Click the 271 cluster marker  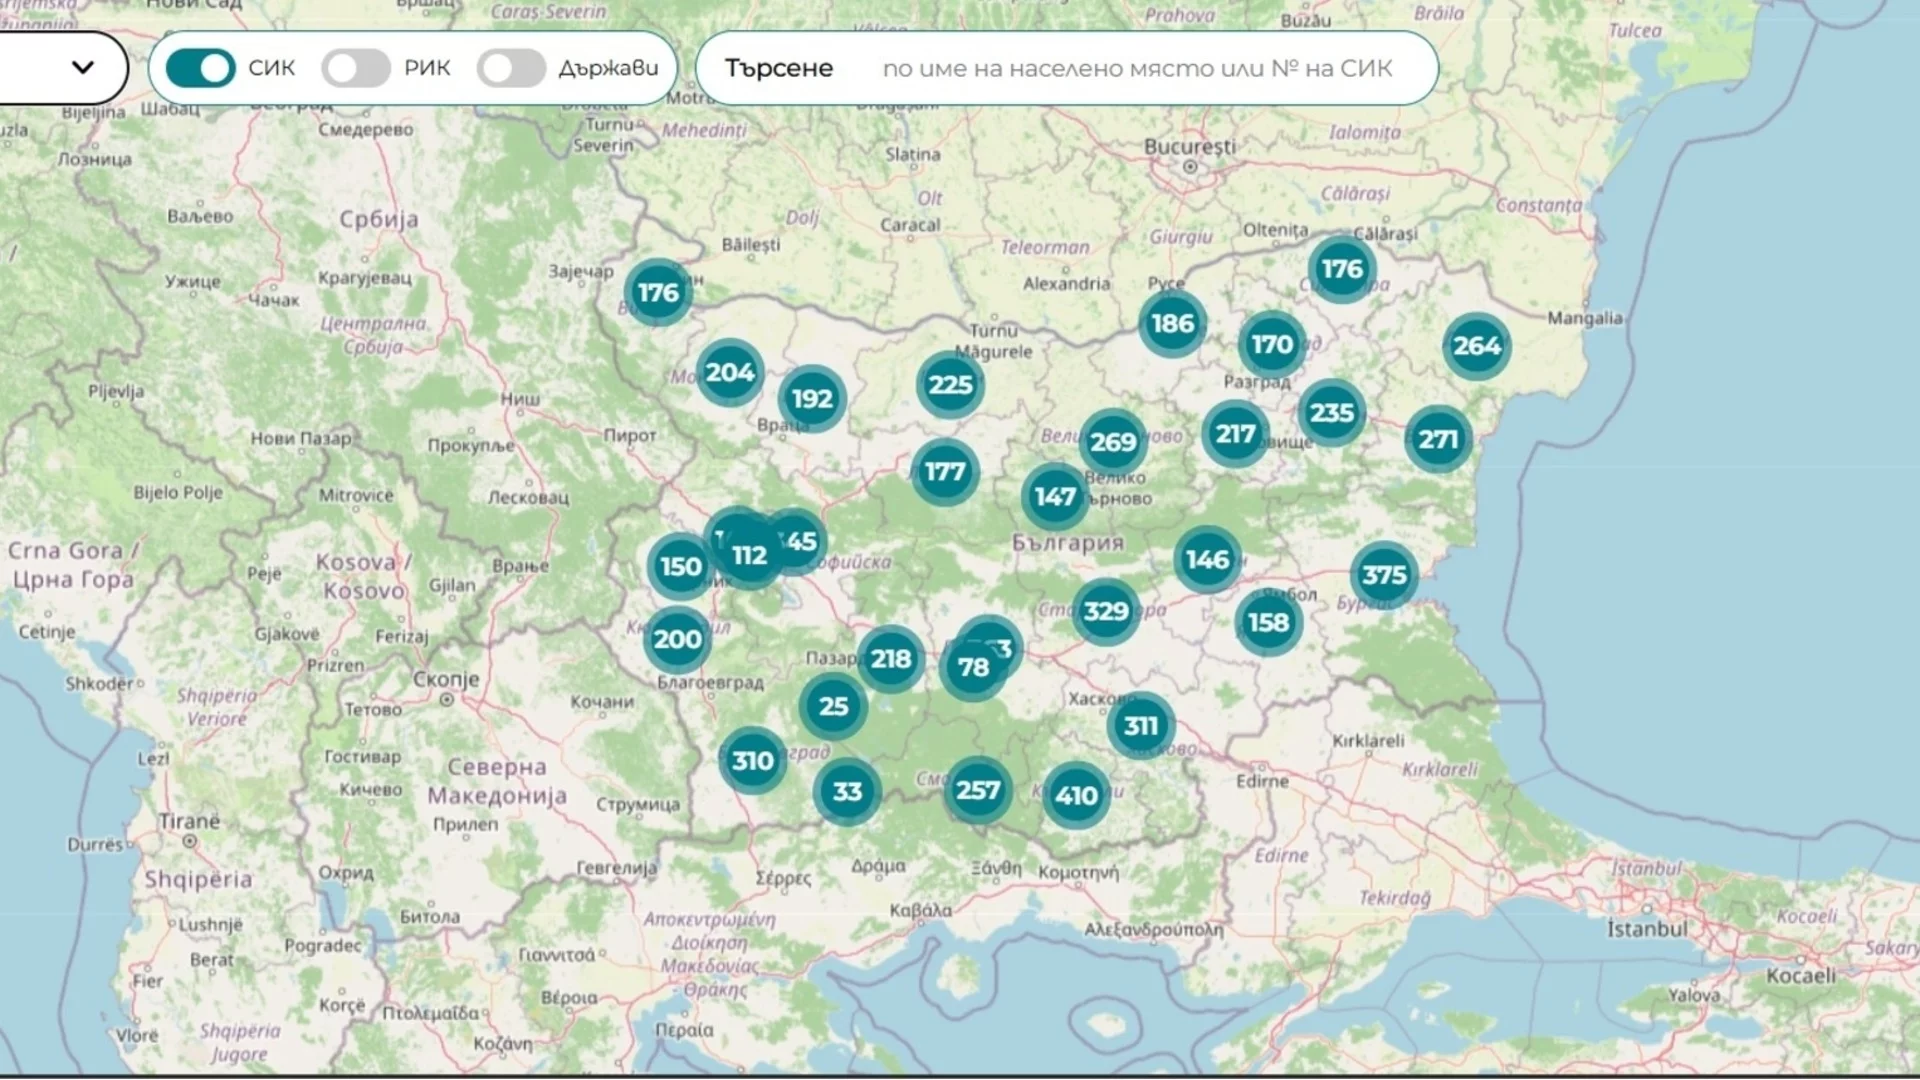(x=1438, y=439)
